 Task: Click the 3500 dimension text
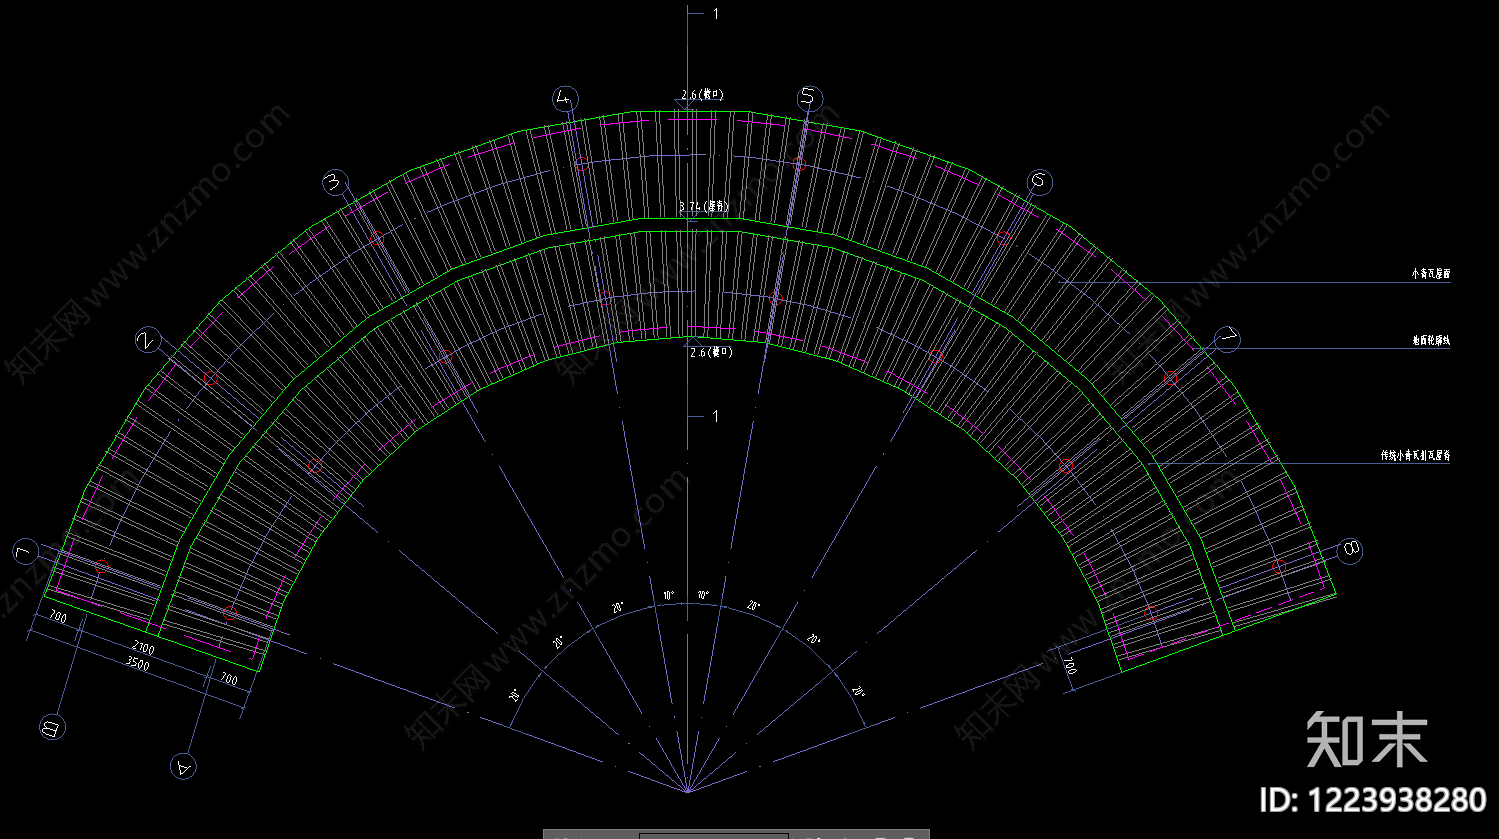135,664
